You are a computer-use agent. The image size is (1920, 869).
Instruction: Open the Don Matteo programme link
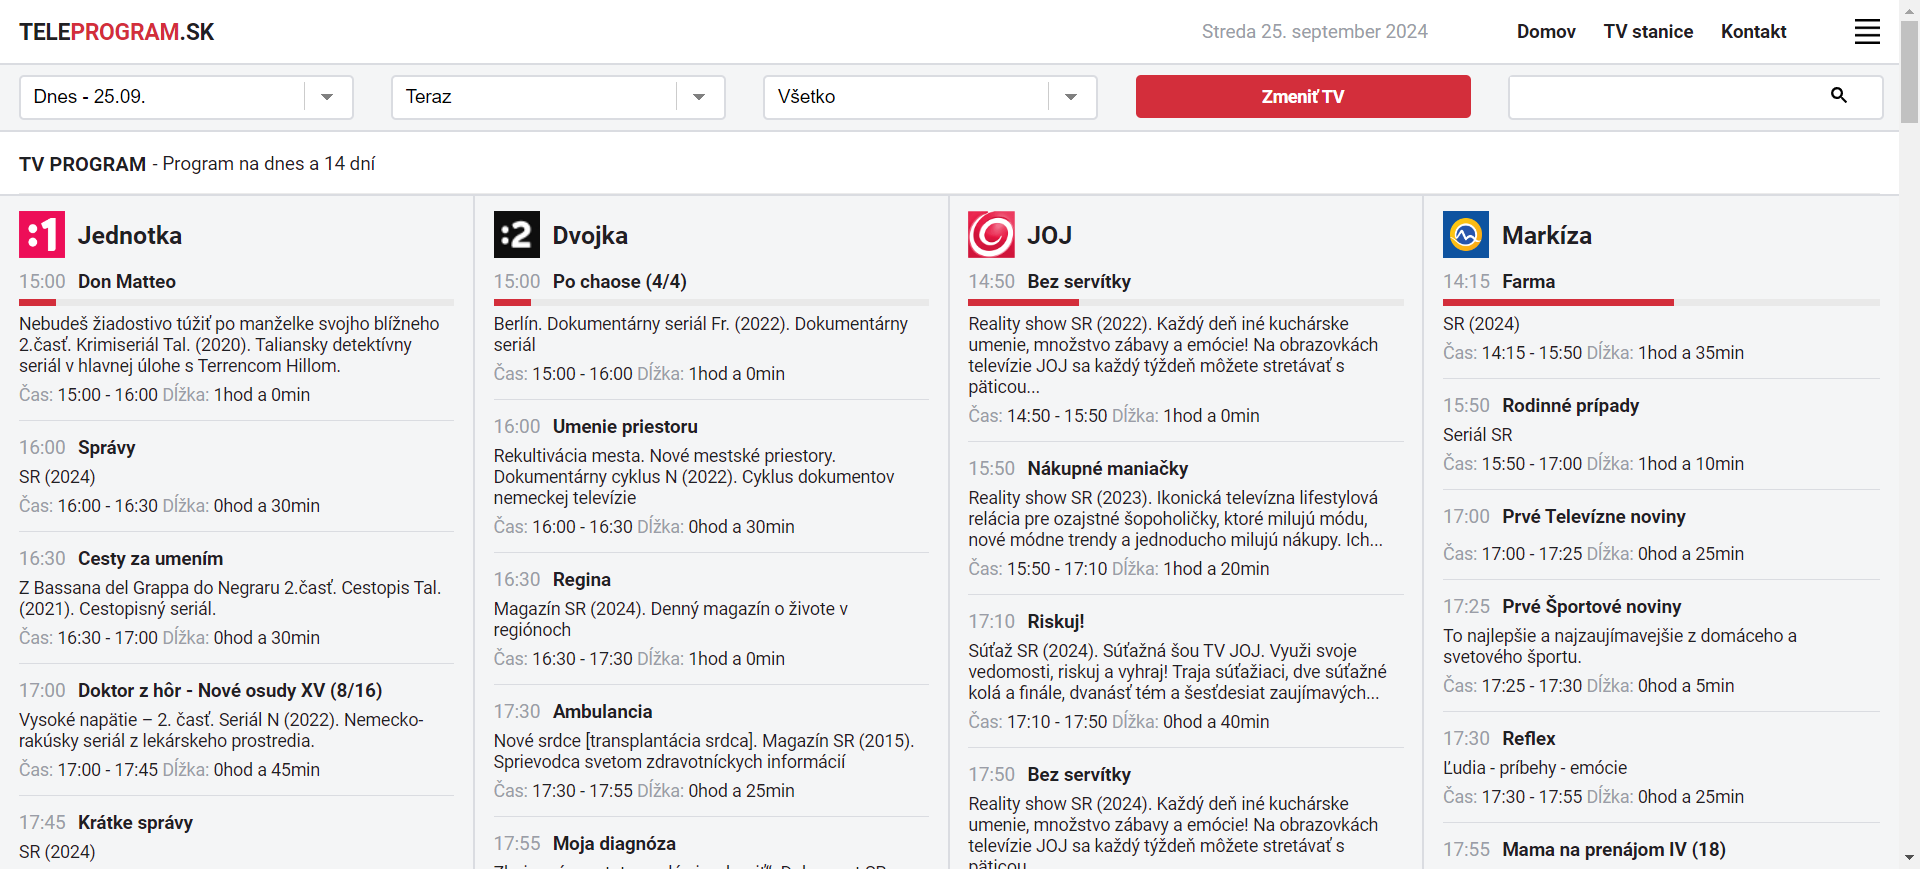pos(127,282)
